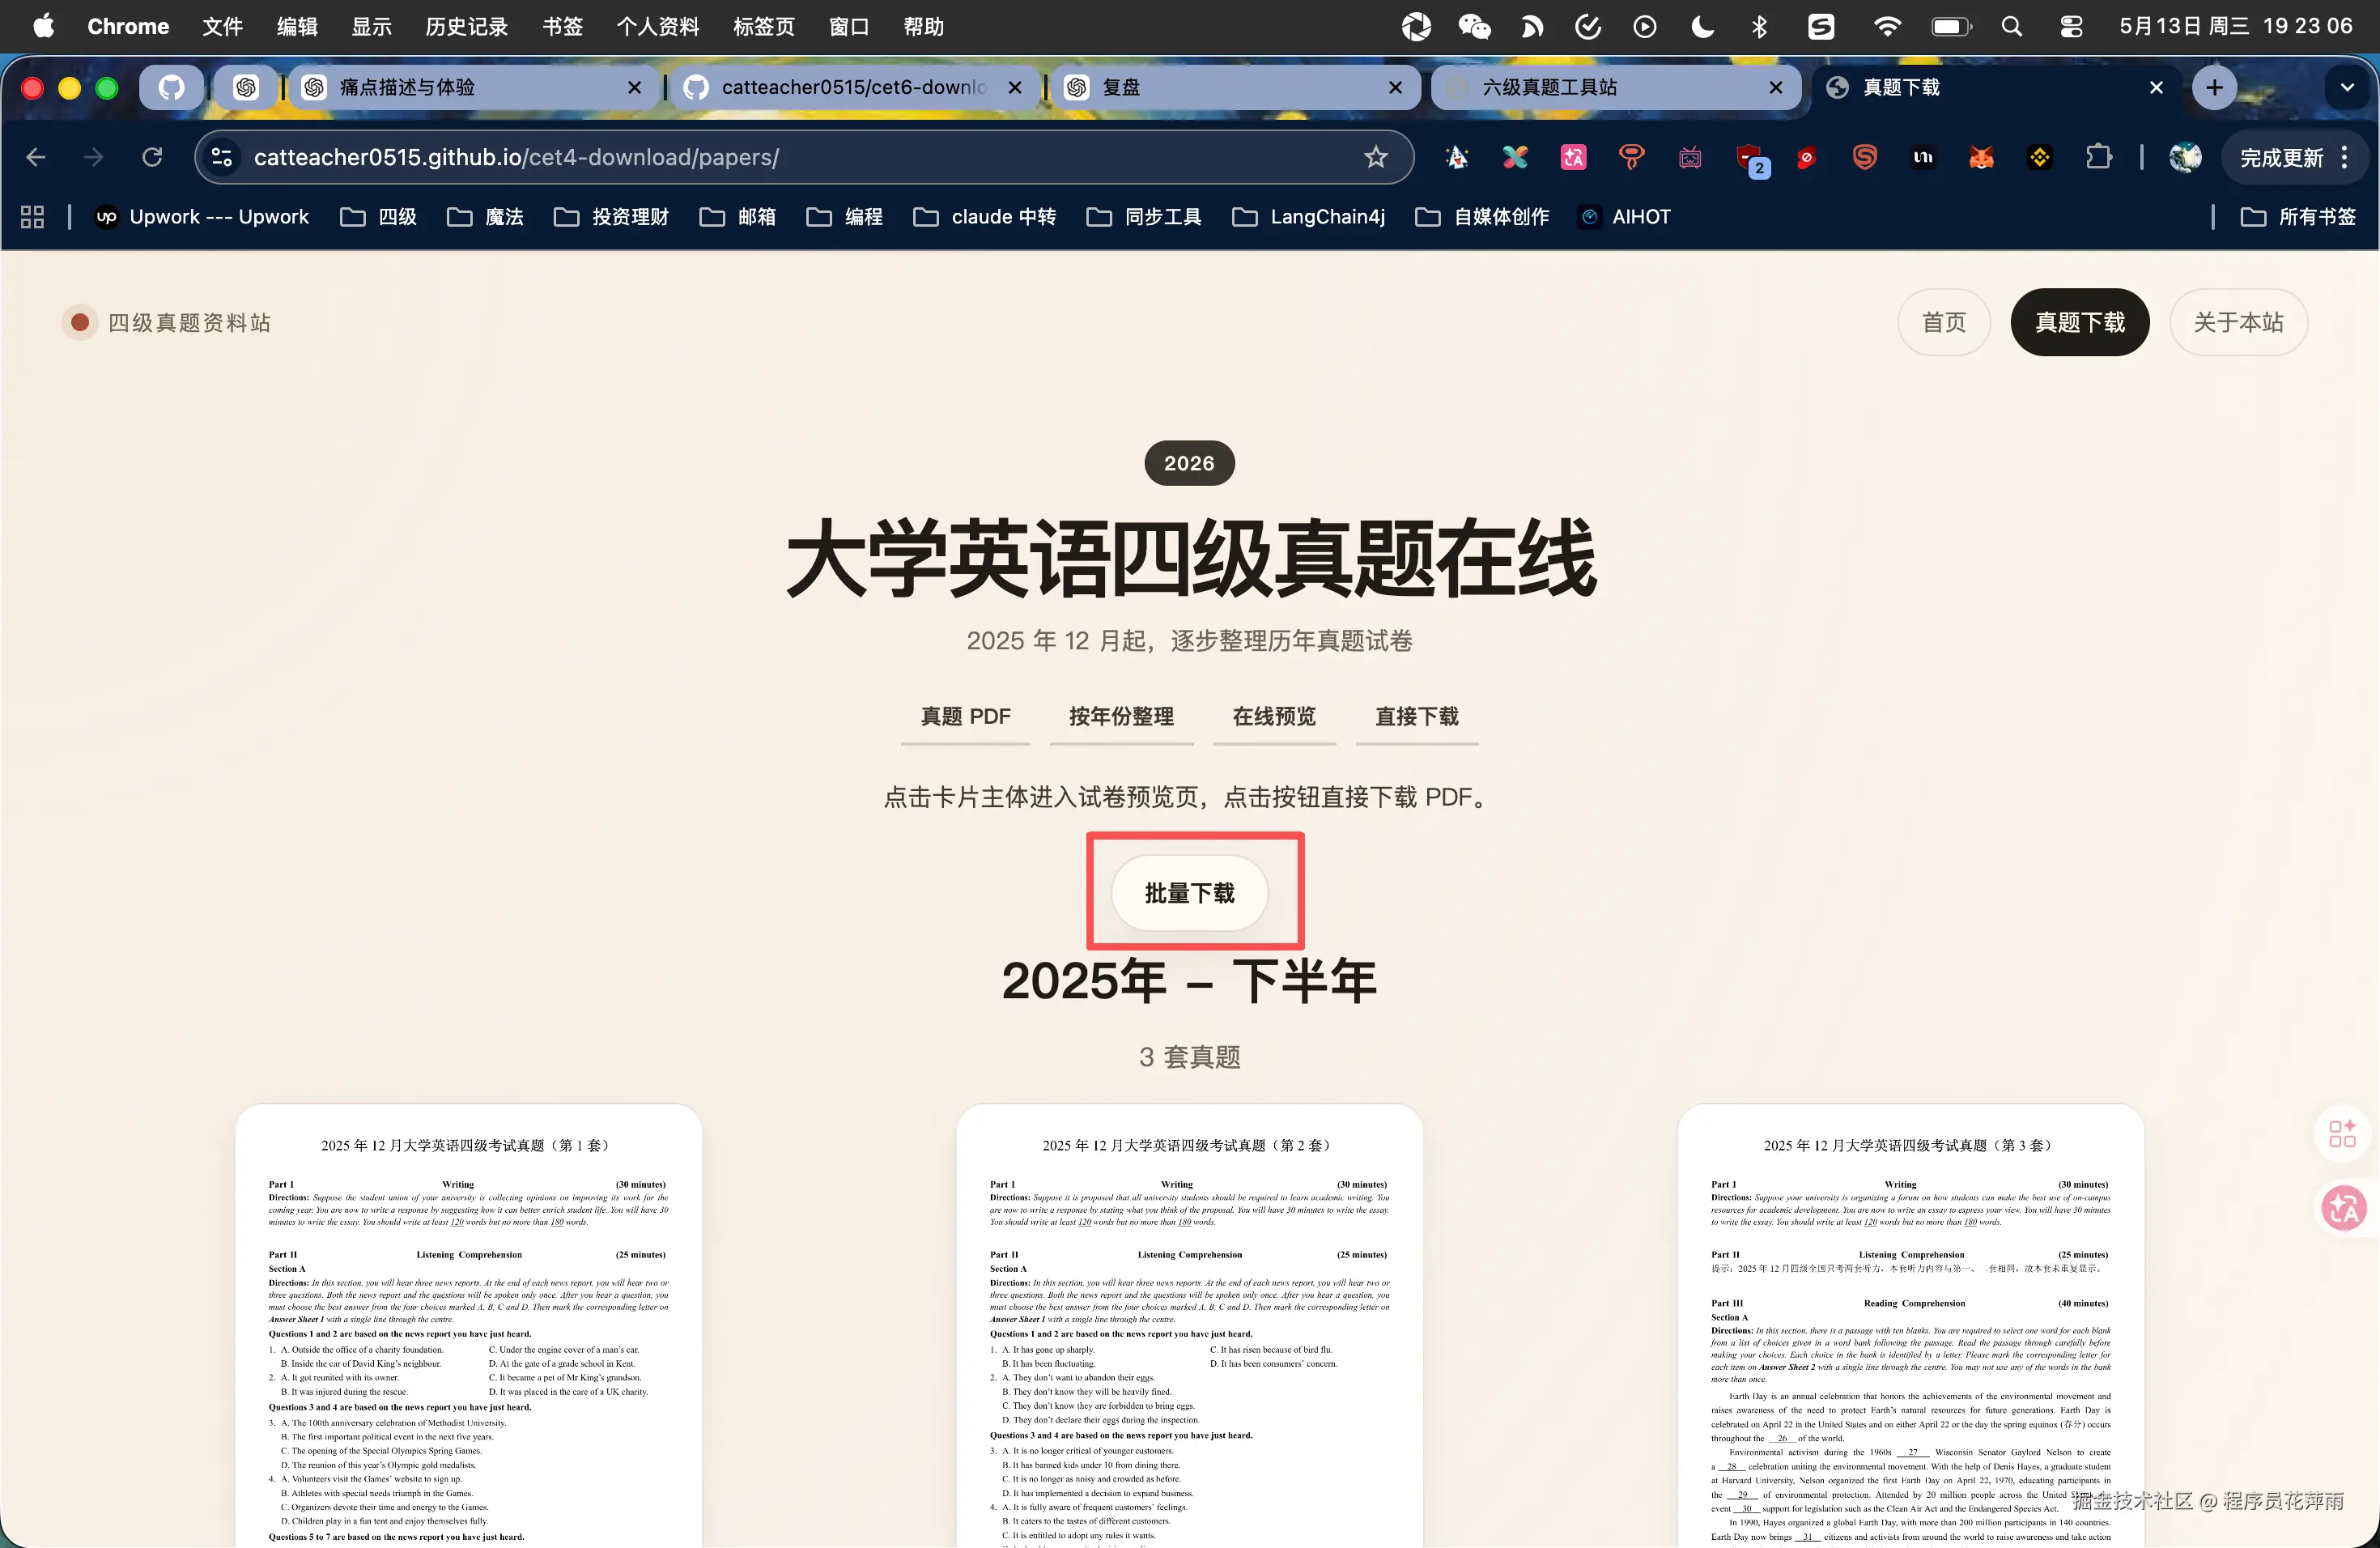Bookmark this page with star icon
Viewport: 2380px width, 1548px height.
click(1376, 157)
